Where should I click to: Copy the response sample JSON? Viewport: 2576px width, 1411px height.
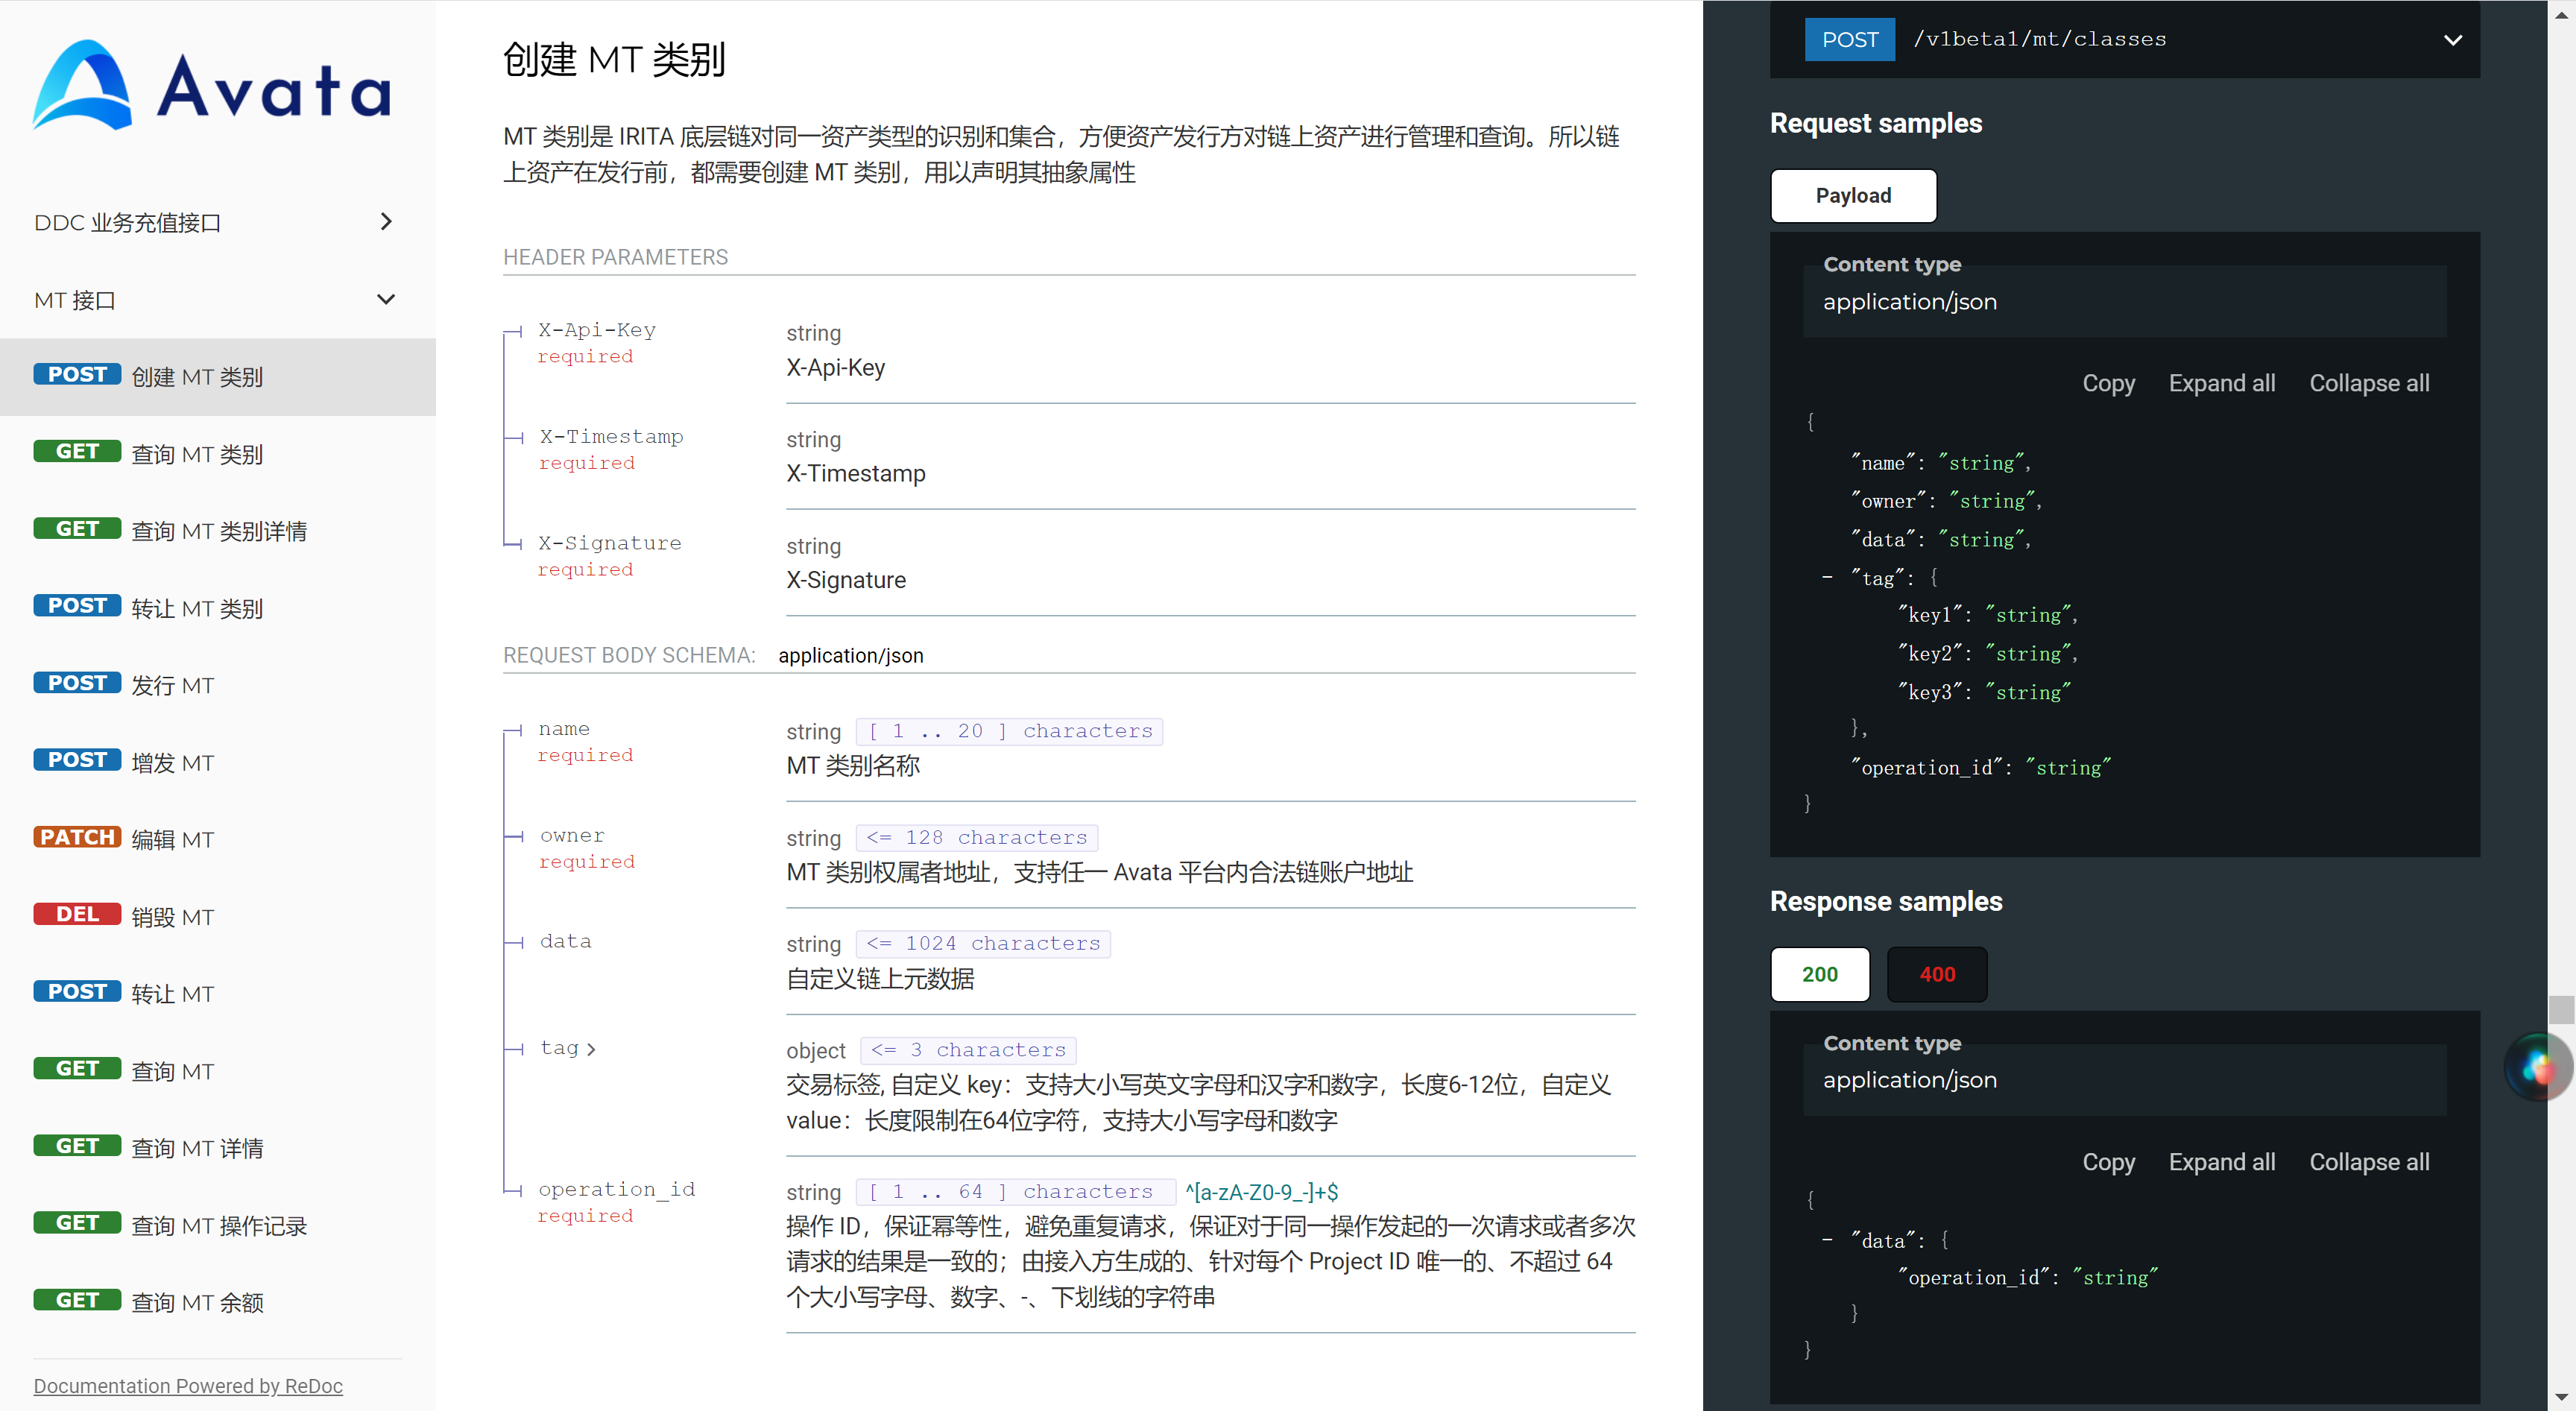click(x=2108, y=1162)
